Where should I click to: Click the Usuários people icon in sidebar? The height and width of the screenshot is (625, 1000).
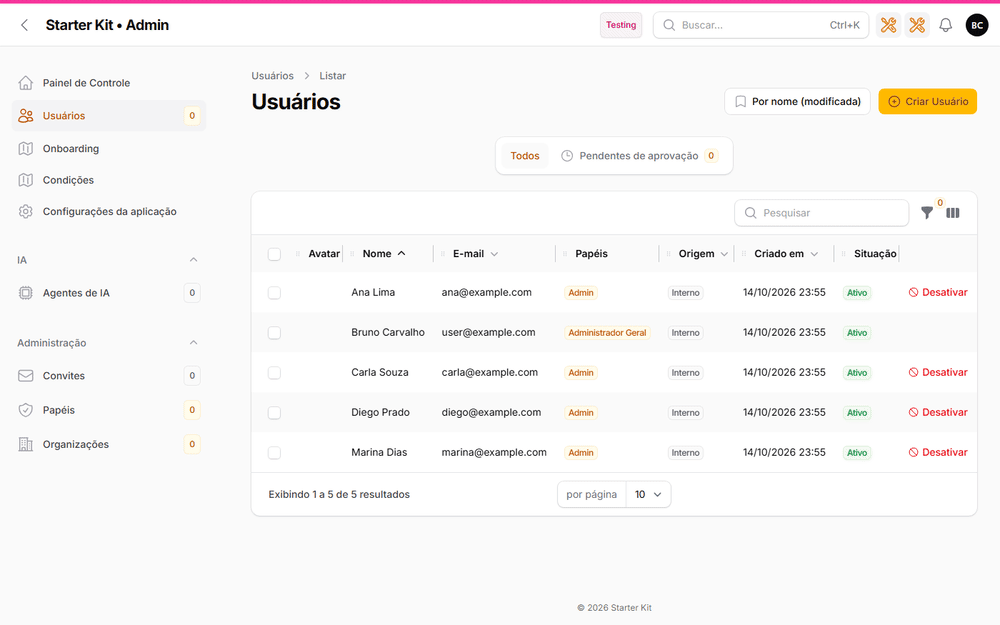click(26, 115)
